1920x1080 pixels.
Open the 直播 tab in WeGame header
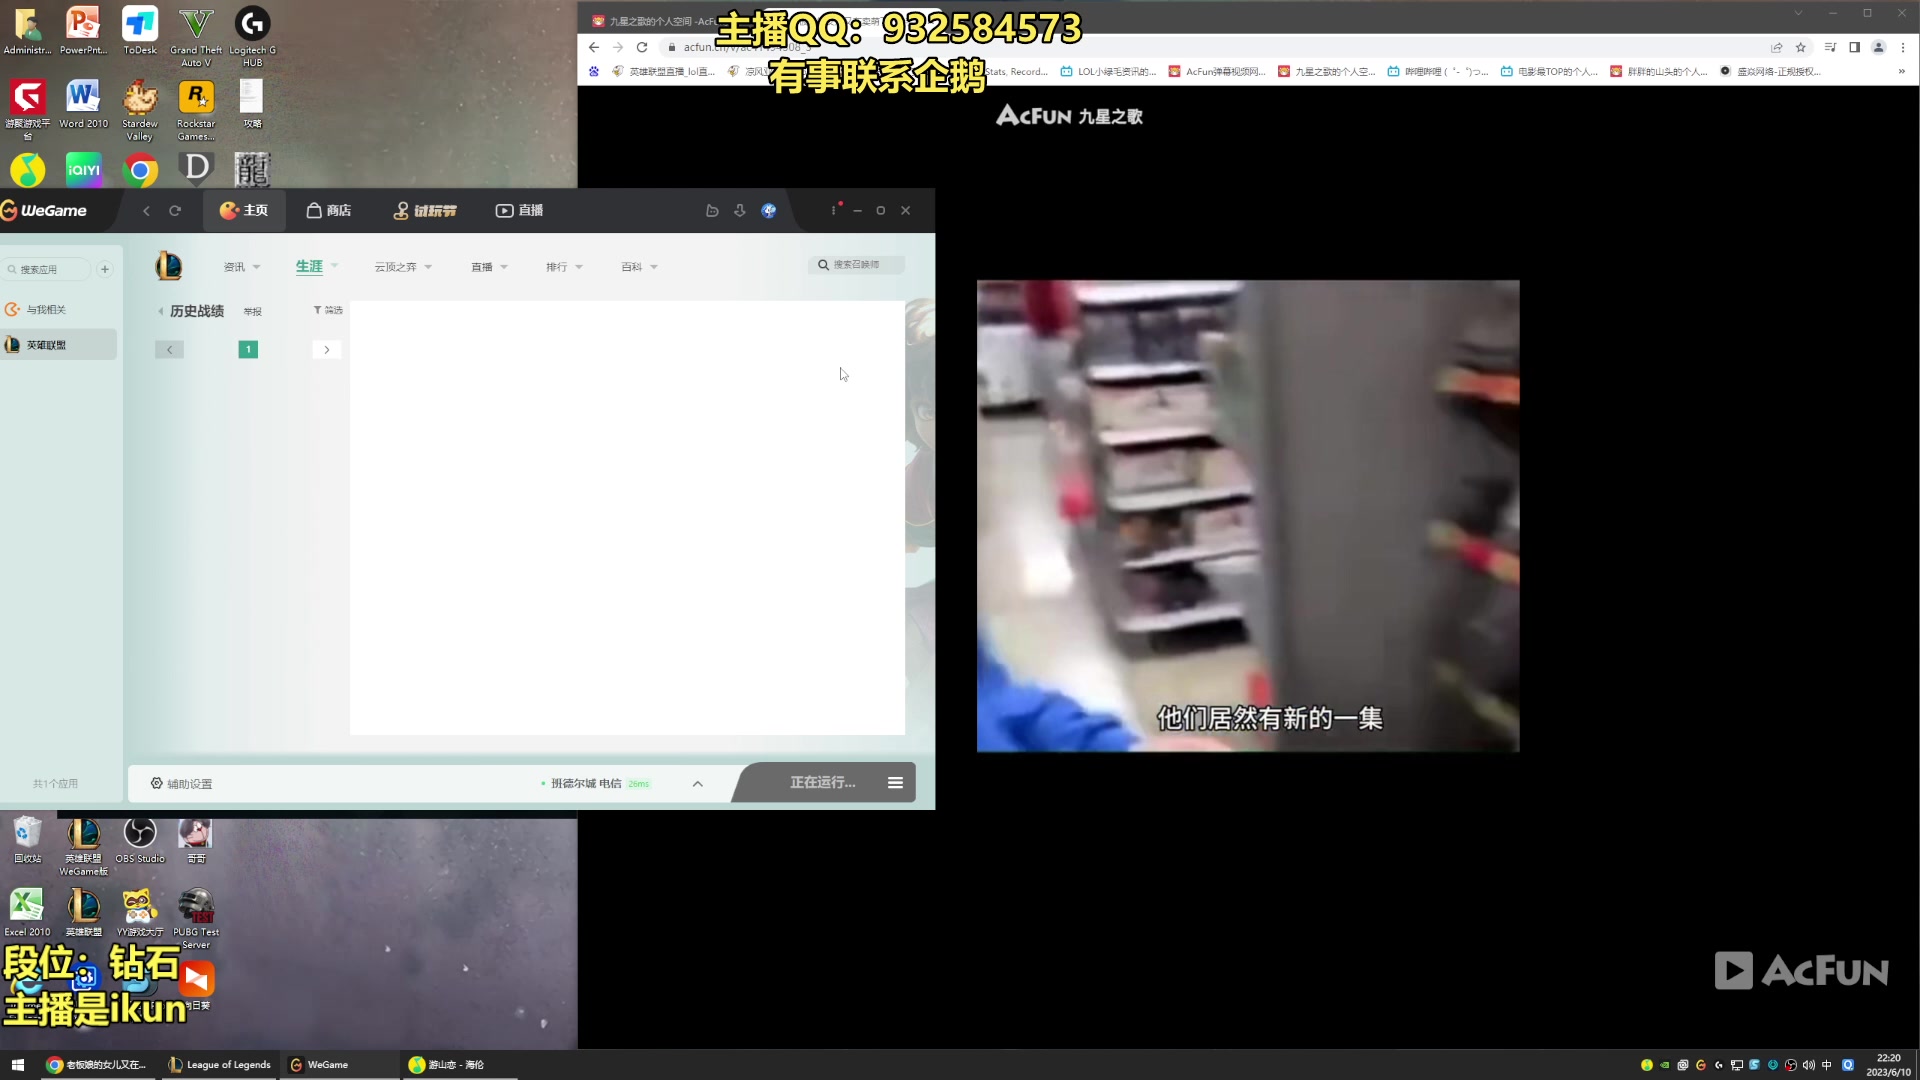(520, 211)
